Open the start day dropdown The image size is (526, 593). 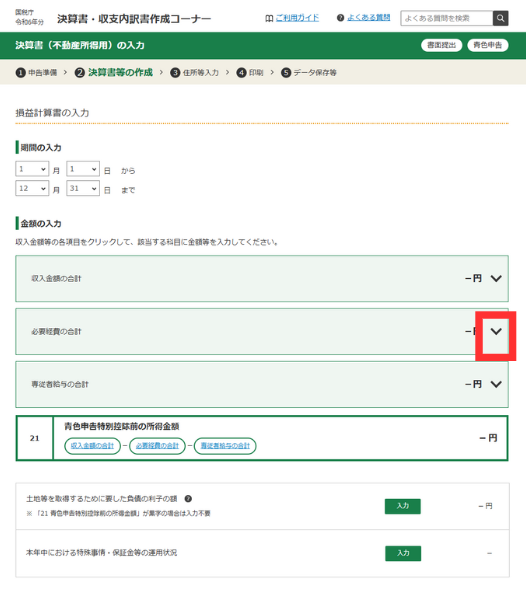pos(83,169)
